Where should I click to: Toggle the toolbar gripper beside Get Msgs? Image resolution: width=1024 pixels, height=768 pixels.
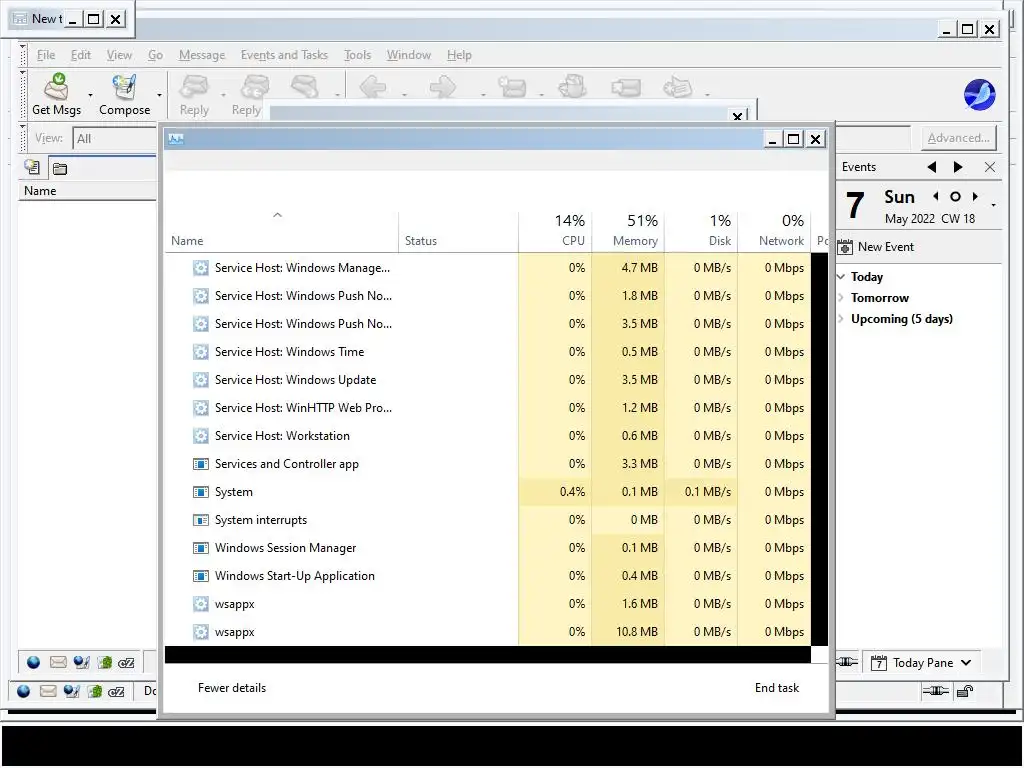click(x=23, y=95)
